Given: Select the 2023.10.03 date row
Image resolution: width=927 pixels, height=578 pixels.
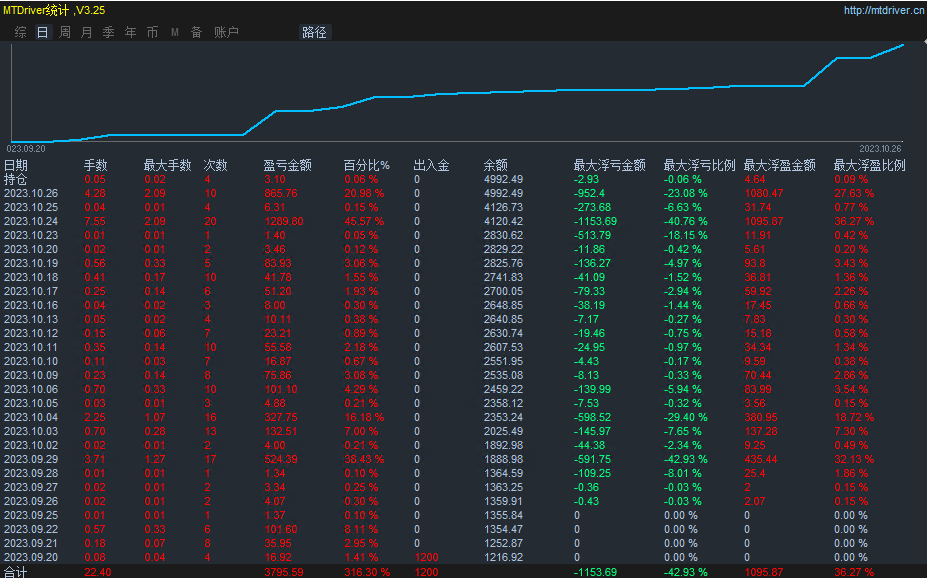Looking at the screenshot, I should coord(31,431).
